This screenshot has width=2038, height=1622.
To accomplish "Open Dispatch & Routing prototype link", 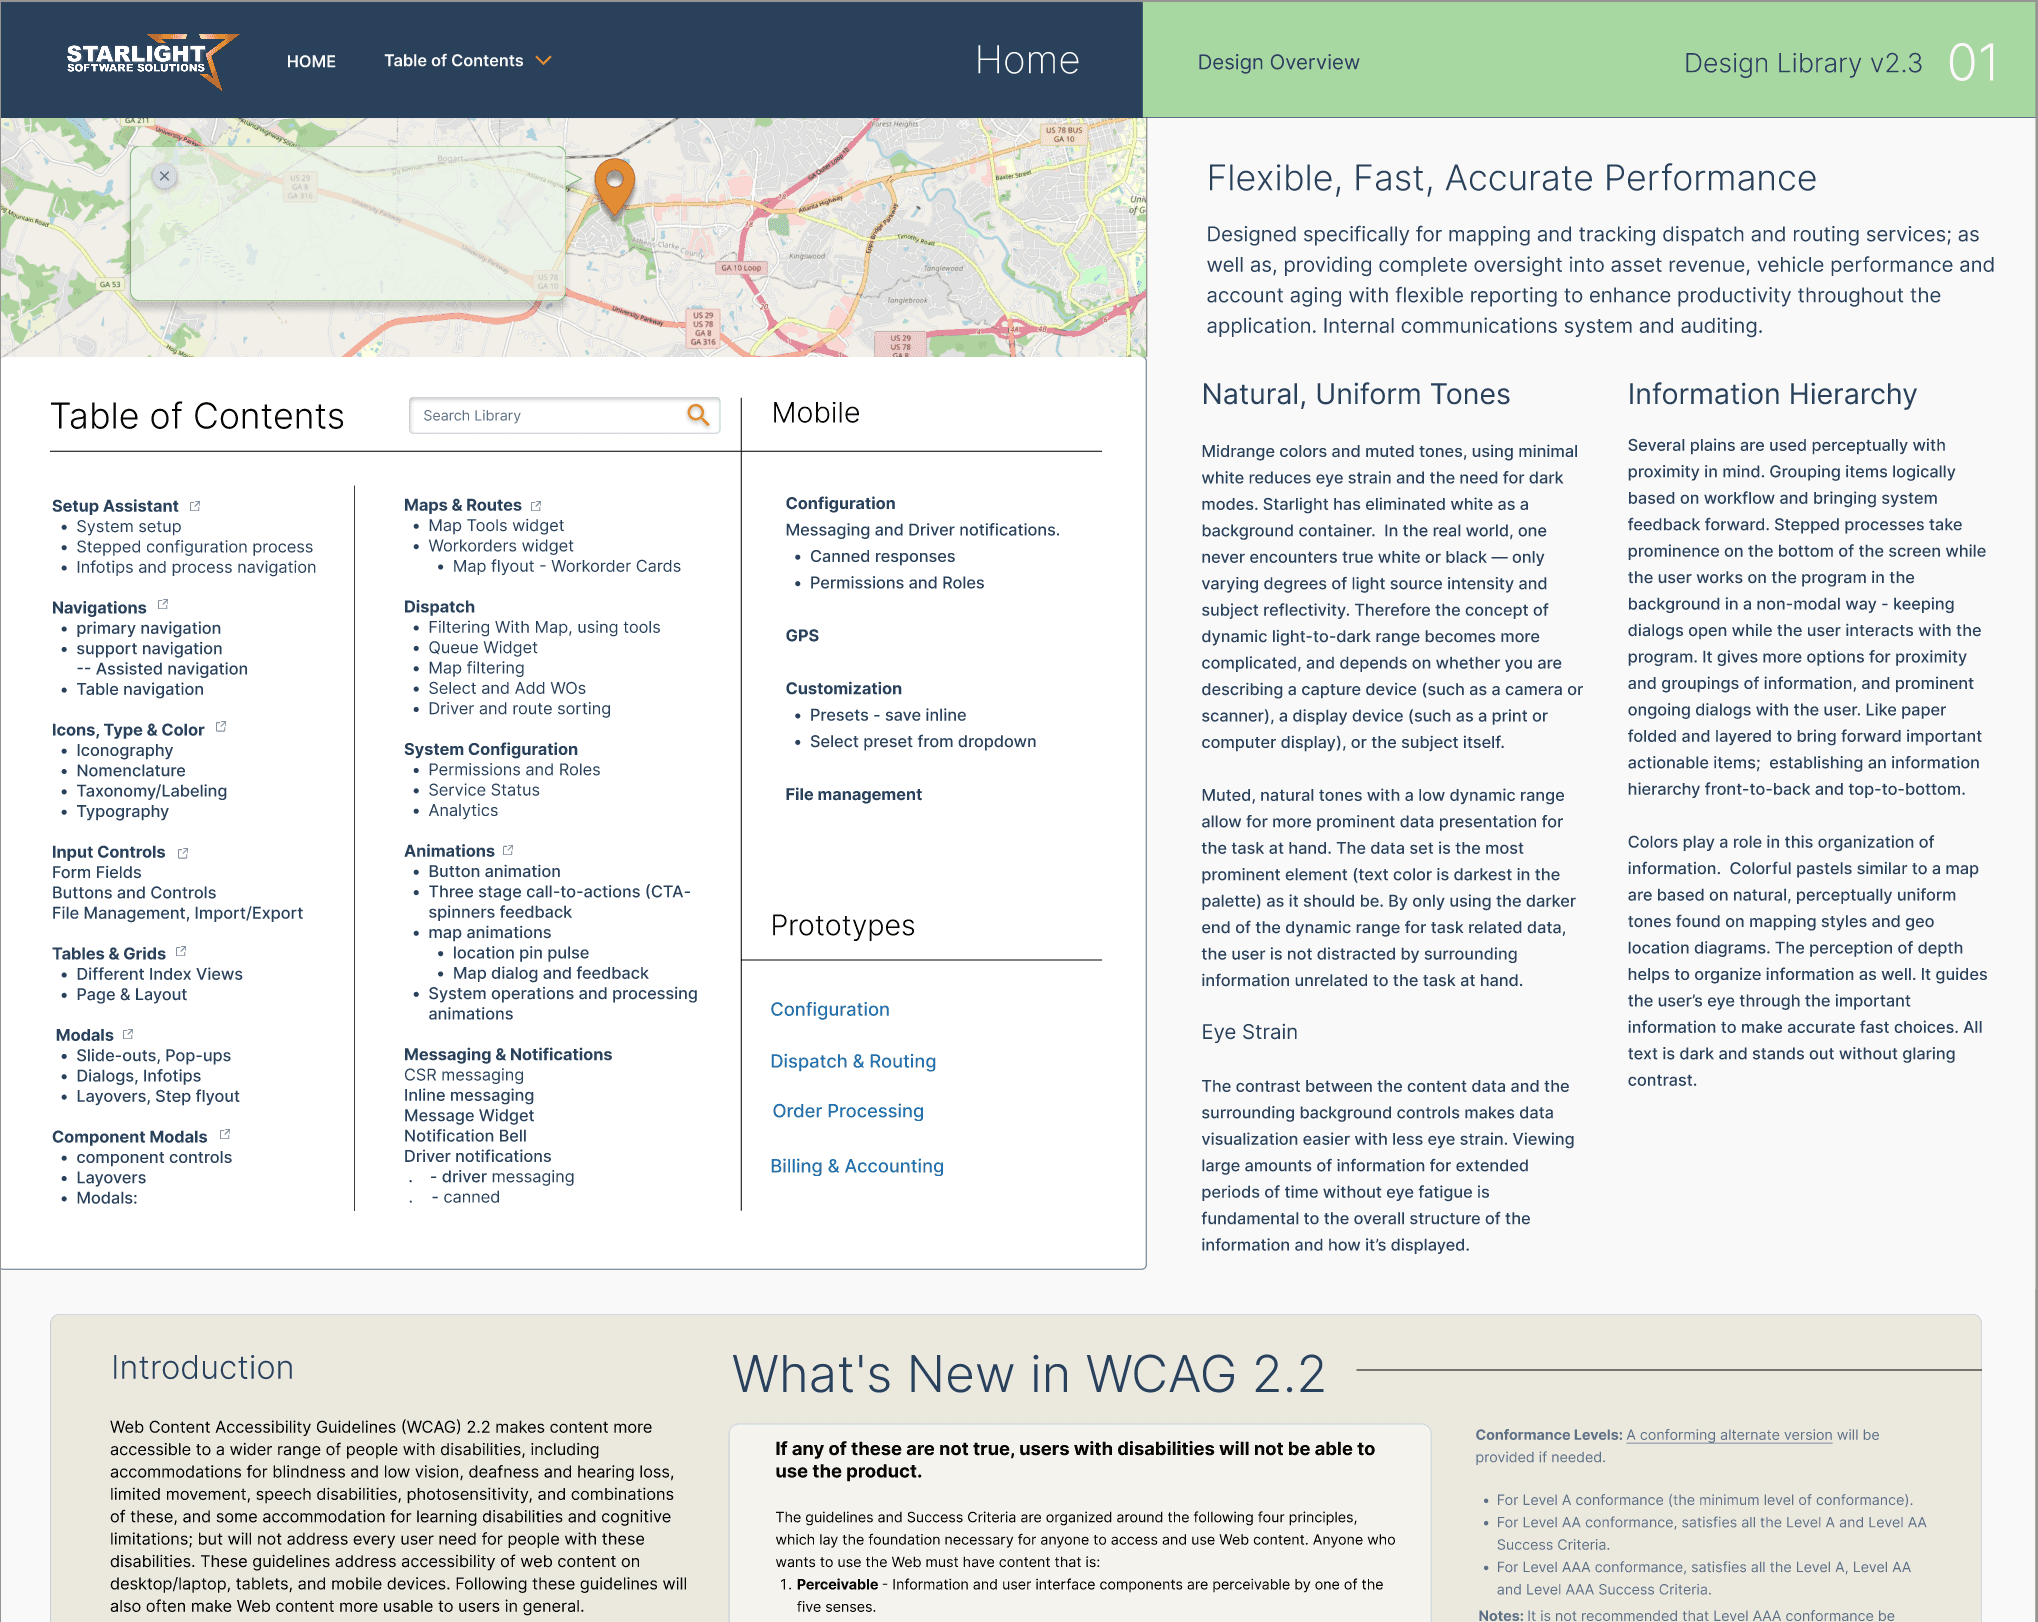I will click(852, 1061).
